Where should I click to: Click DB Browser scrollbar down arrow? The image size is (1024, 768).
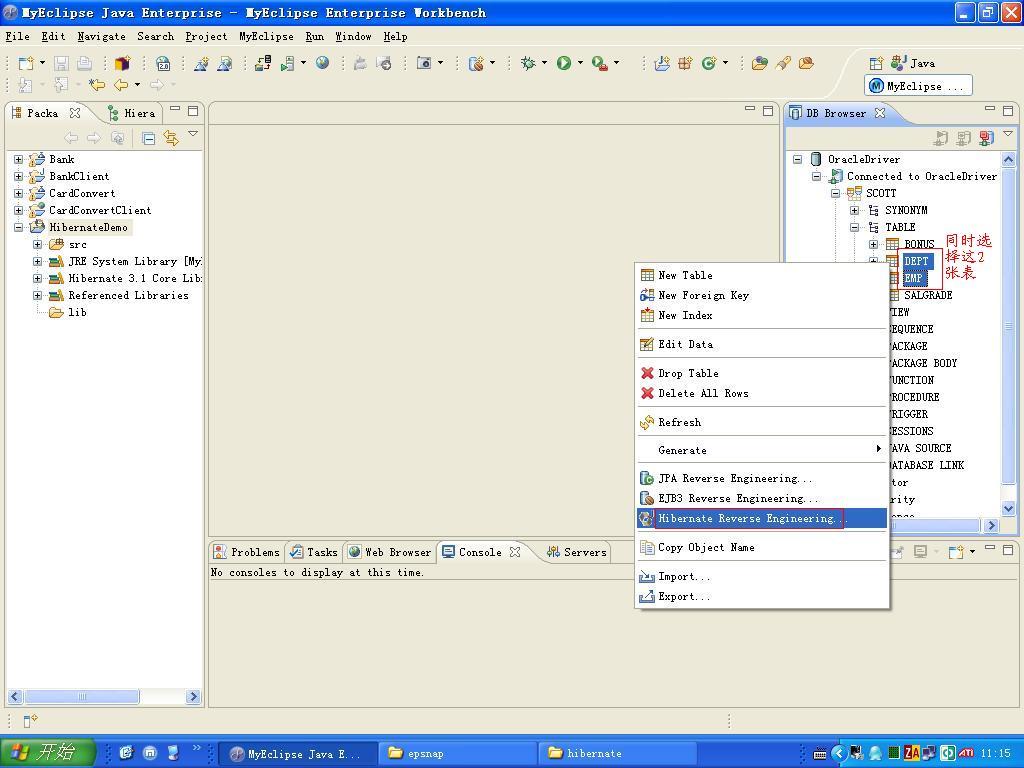1008,508
